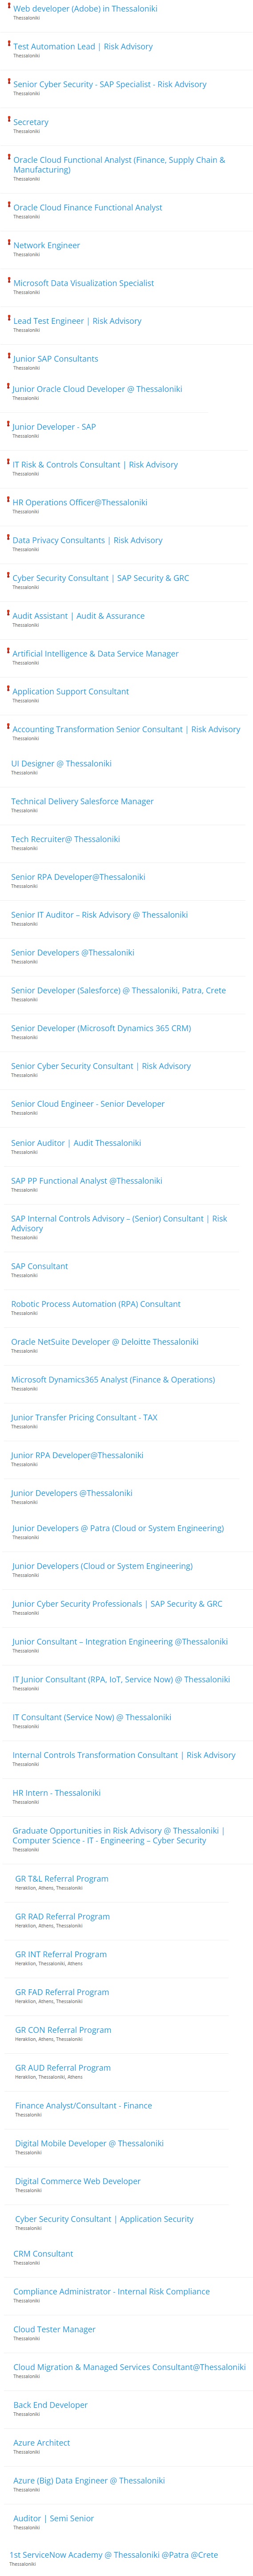The image size is (253, 2576).
Task: Open the GR T&L Referral Program link
Action: tap(62, 1879)
